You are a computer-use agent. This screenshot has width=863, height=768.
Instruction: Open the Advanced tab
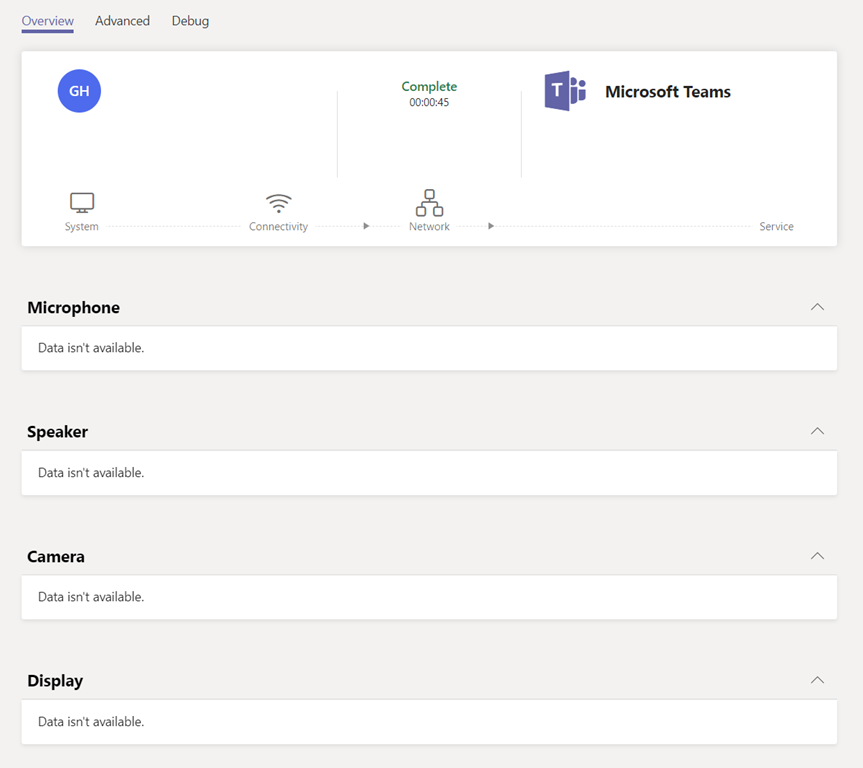(x=122, y=21)
